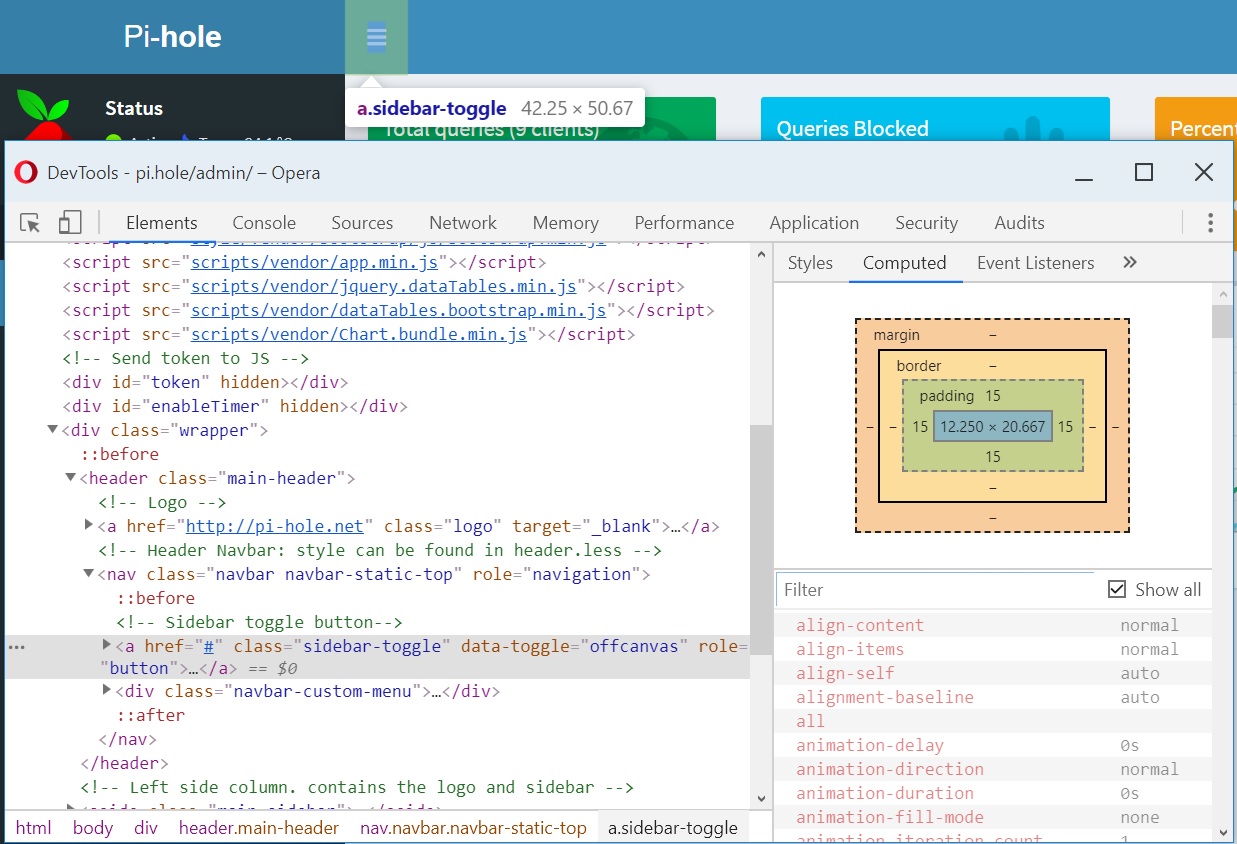Expand the navbar-custom-menu div node

(108, 690)
